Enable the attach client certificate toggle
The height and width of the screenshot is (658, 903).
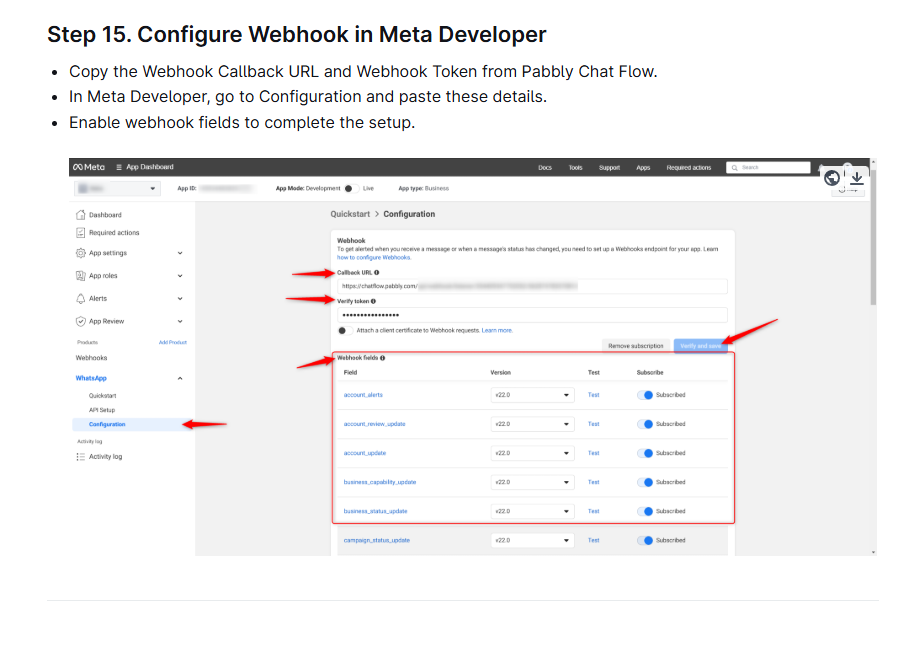click(345, 330)
